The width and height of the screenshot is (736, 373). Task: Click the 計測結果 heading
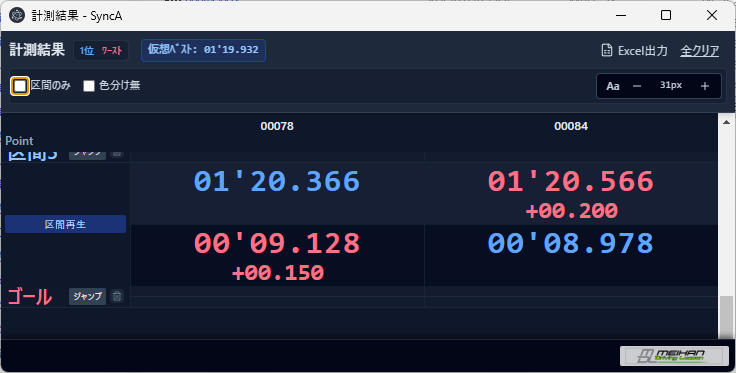[x=37, y=50]
